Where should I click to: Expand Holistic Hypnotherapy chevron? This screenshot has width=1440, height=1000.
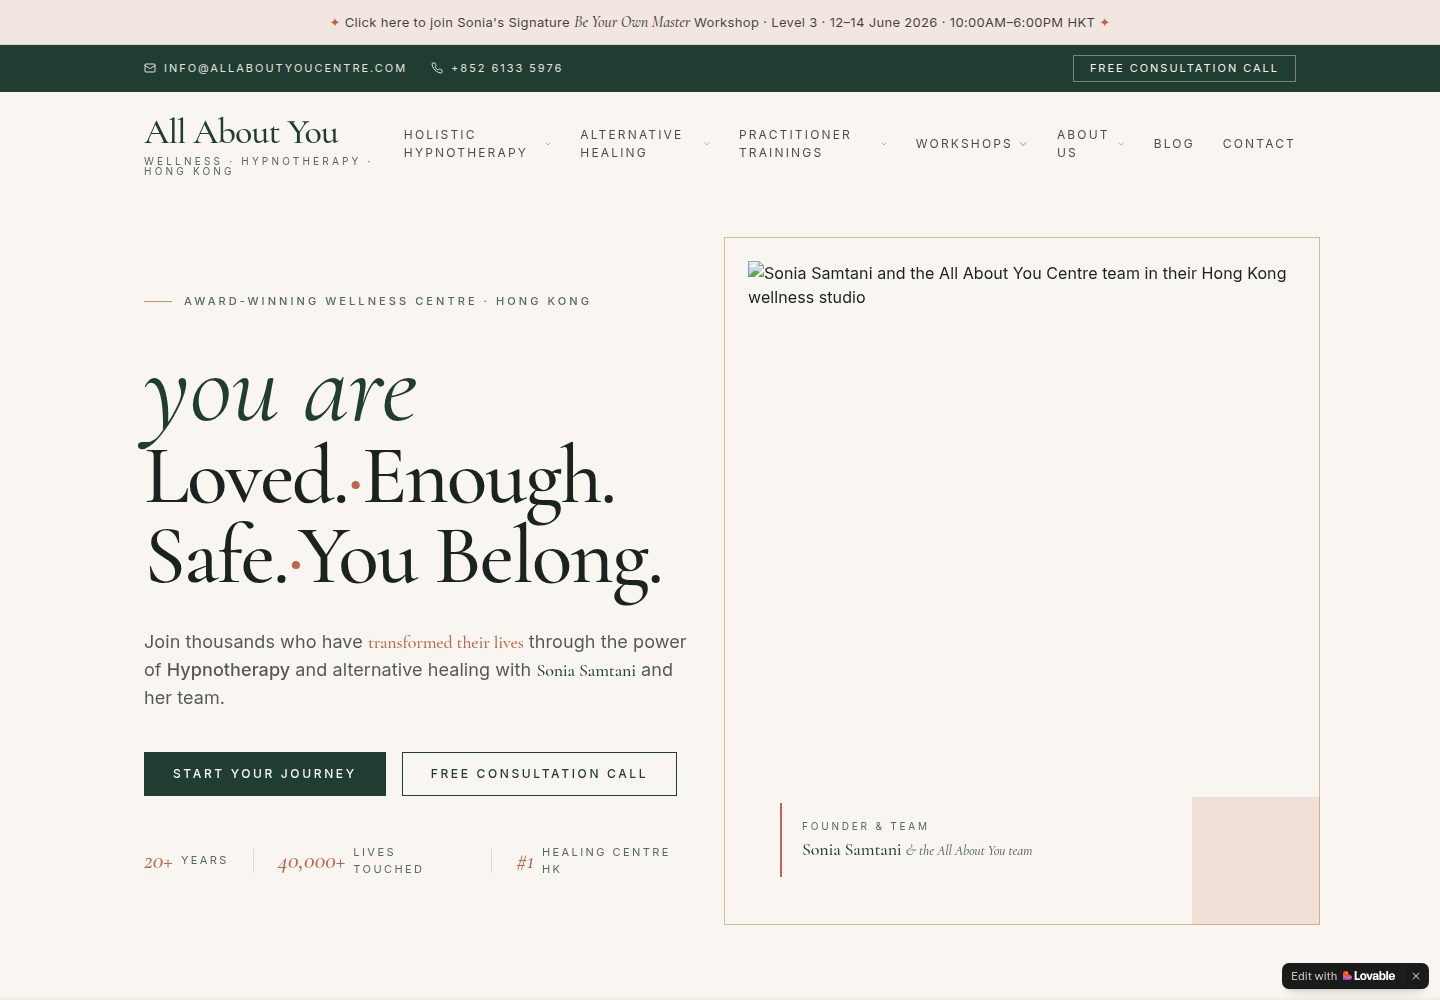tap(548, 144)
